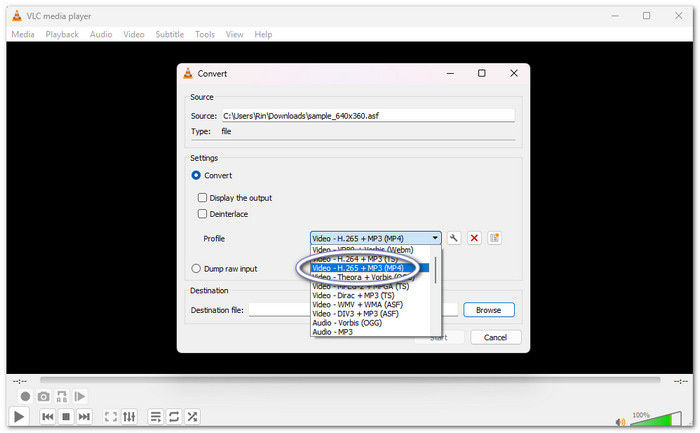
Task: Maximize the Convert dialog
Action: pyautogui.click(x=482, y=73)
